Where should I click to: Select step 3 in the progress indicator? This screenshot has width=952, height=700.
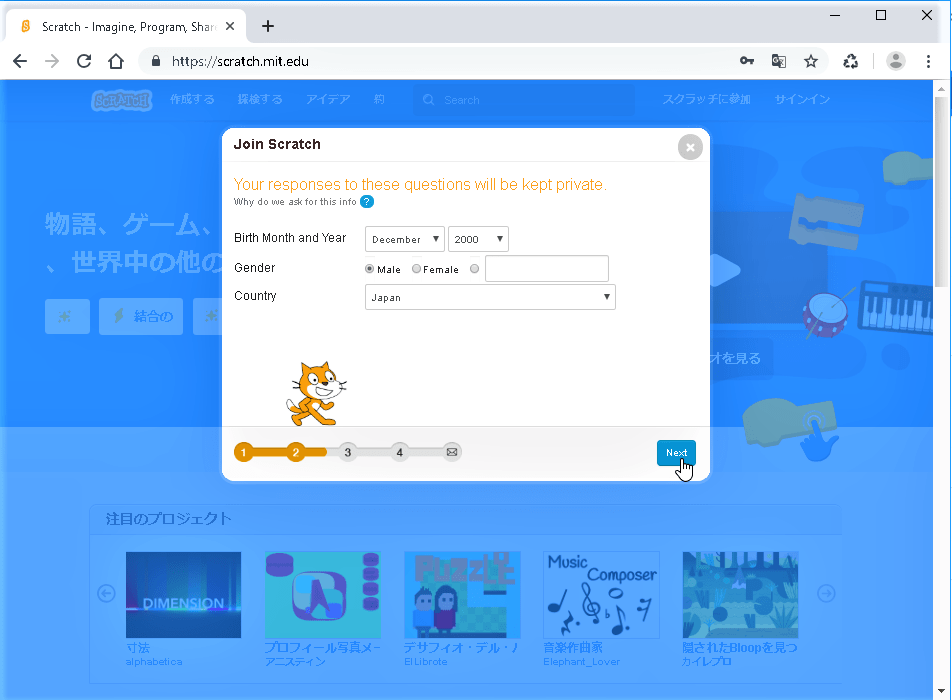click(x=347, y=452)
